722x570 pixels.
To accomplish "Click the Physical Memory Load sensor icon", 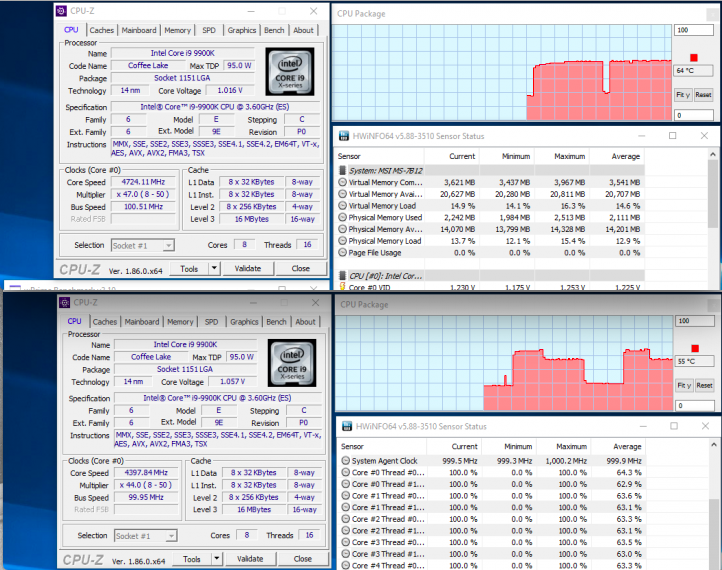I will click(342, 240).
